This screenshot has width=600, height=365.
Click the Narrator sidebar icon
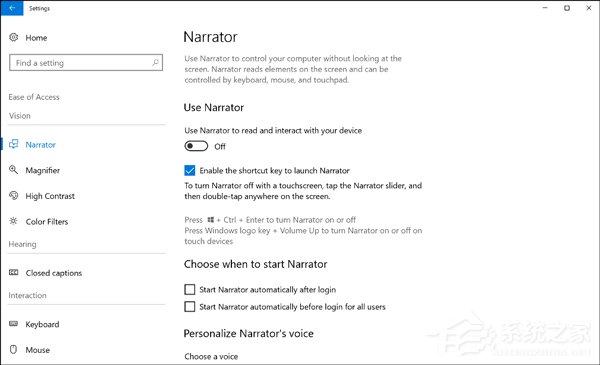tap(14, 144)
